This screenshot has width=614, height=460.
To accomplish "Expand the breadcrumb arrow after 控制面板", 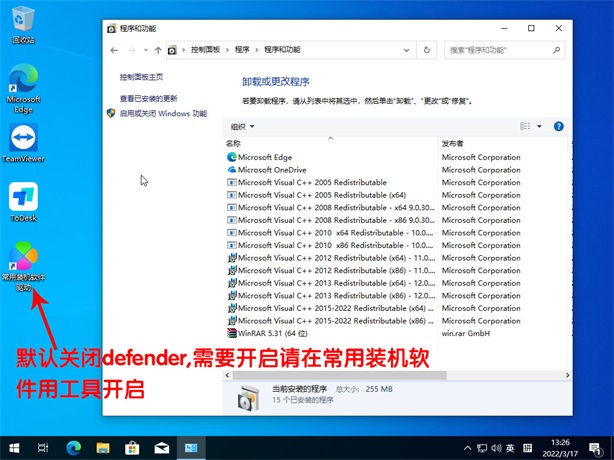I will tap(227, 50).
